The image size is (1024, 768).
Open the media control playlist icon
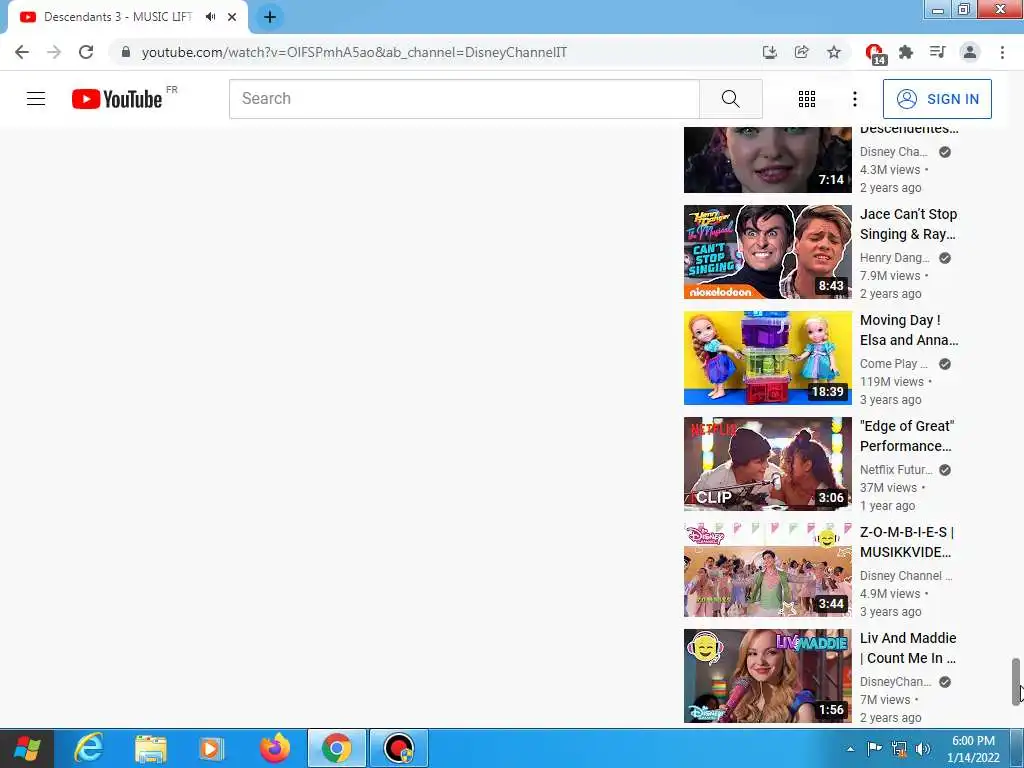(938, 52)
